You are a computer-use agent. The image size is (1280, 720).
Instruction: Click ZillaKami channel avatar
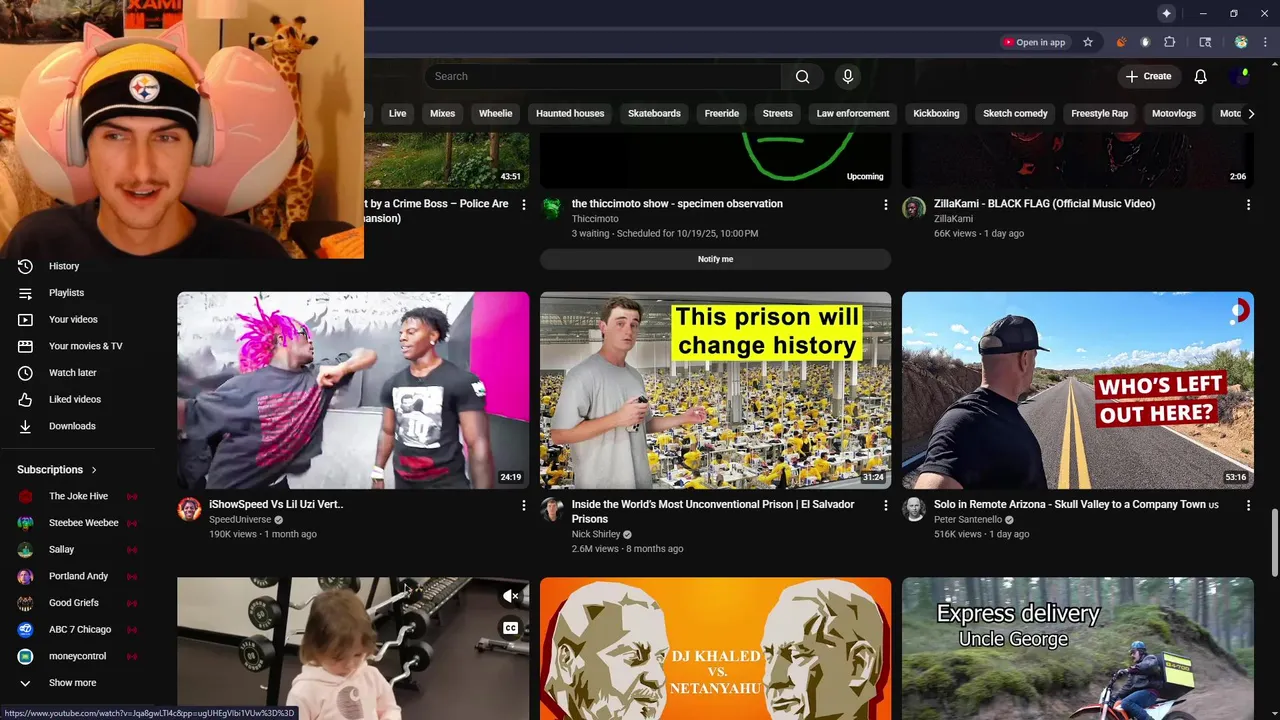pos(914,208)
